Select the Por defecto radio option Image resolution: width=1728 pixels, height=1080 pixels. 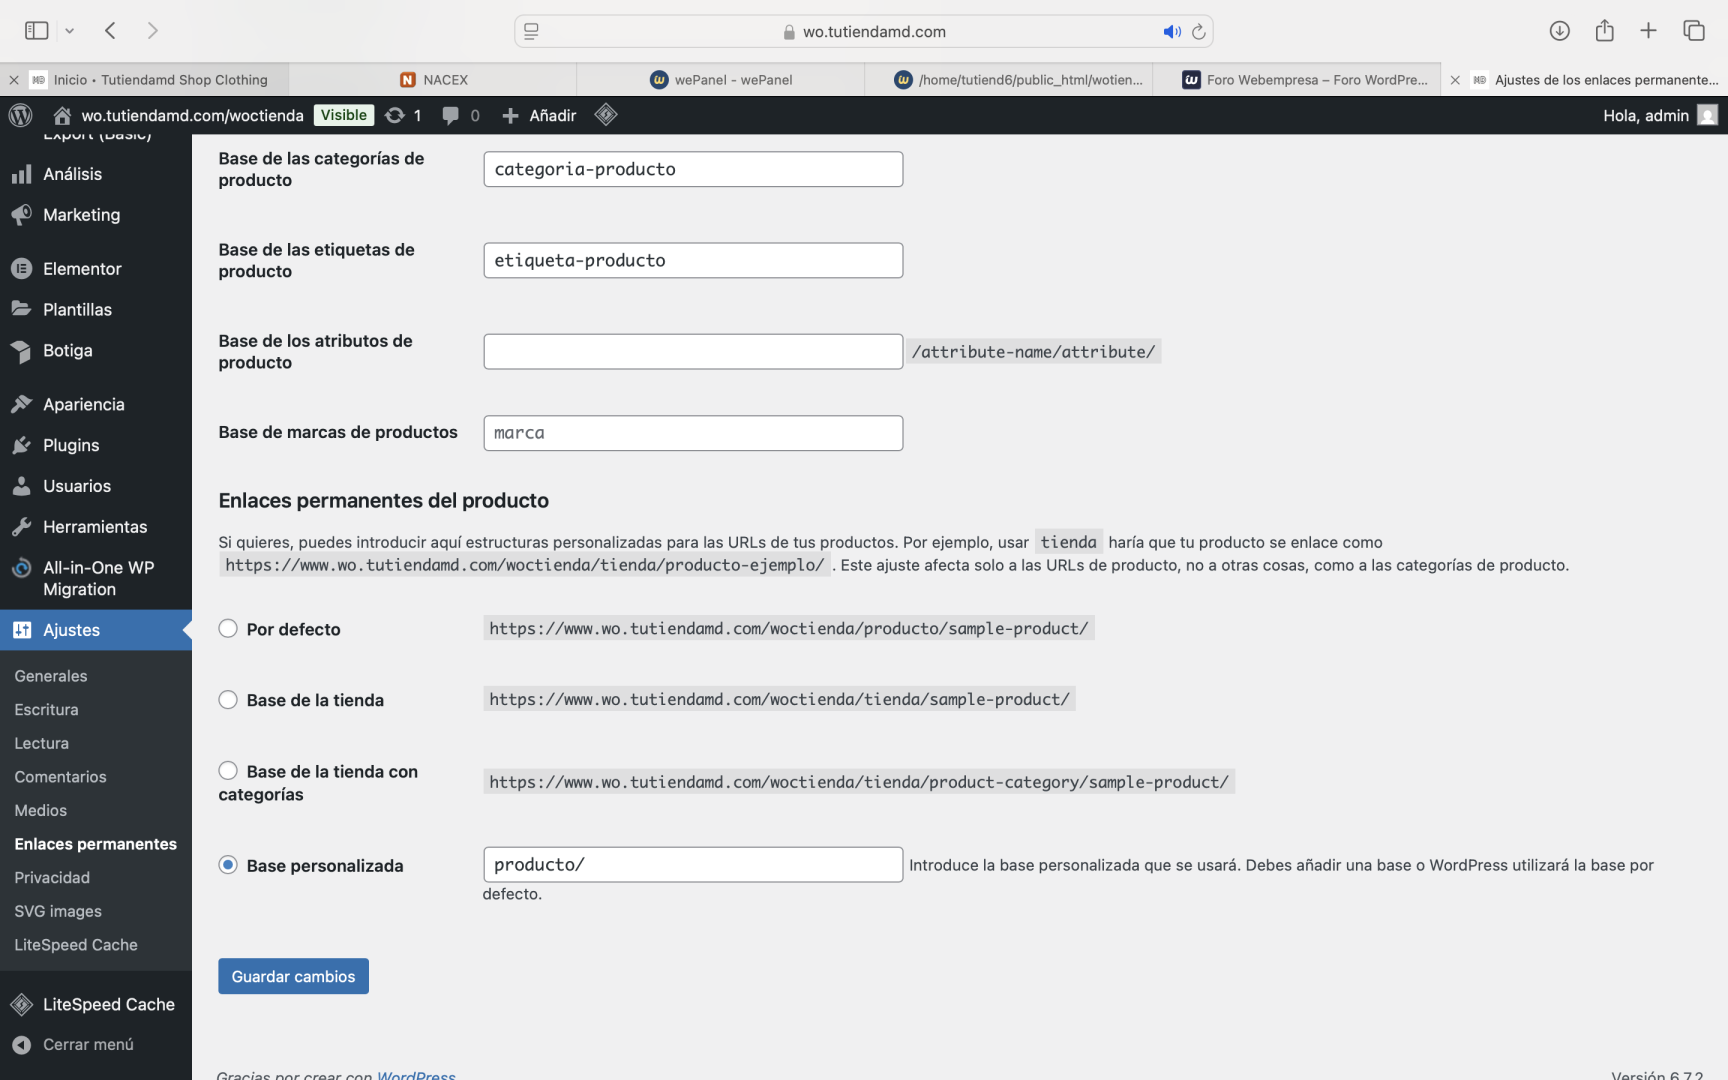click(x=228, y=629)
